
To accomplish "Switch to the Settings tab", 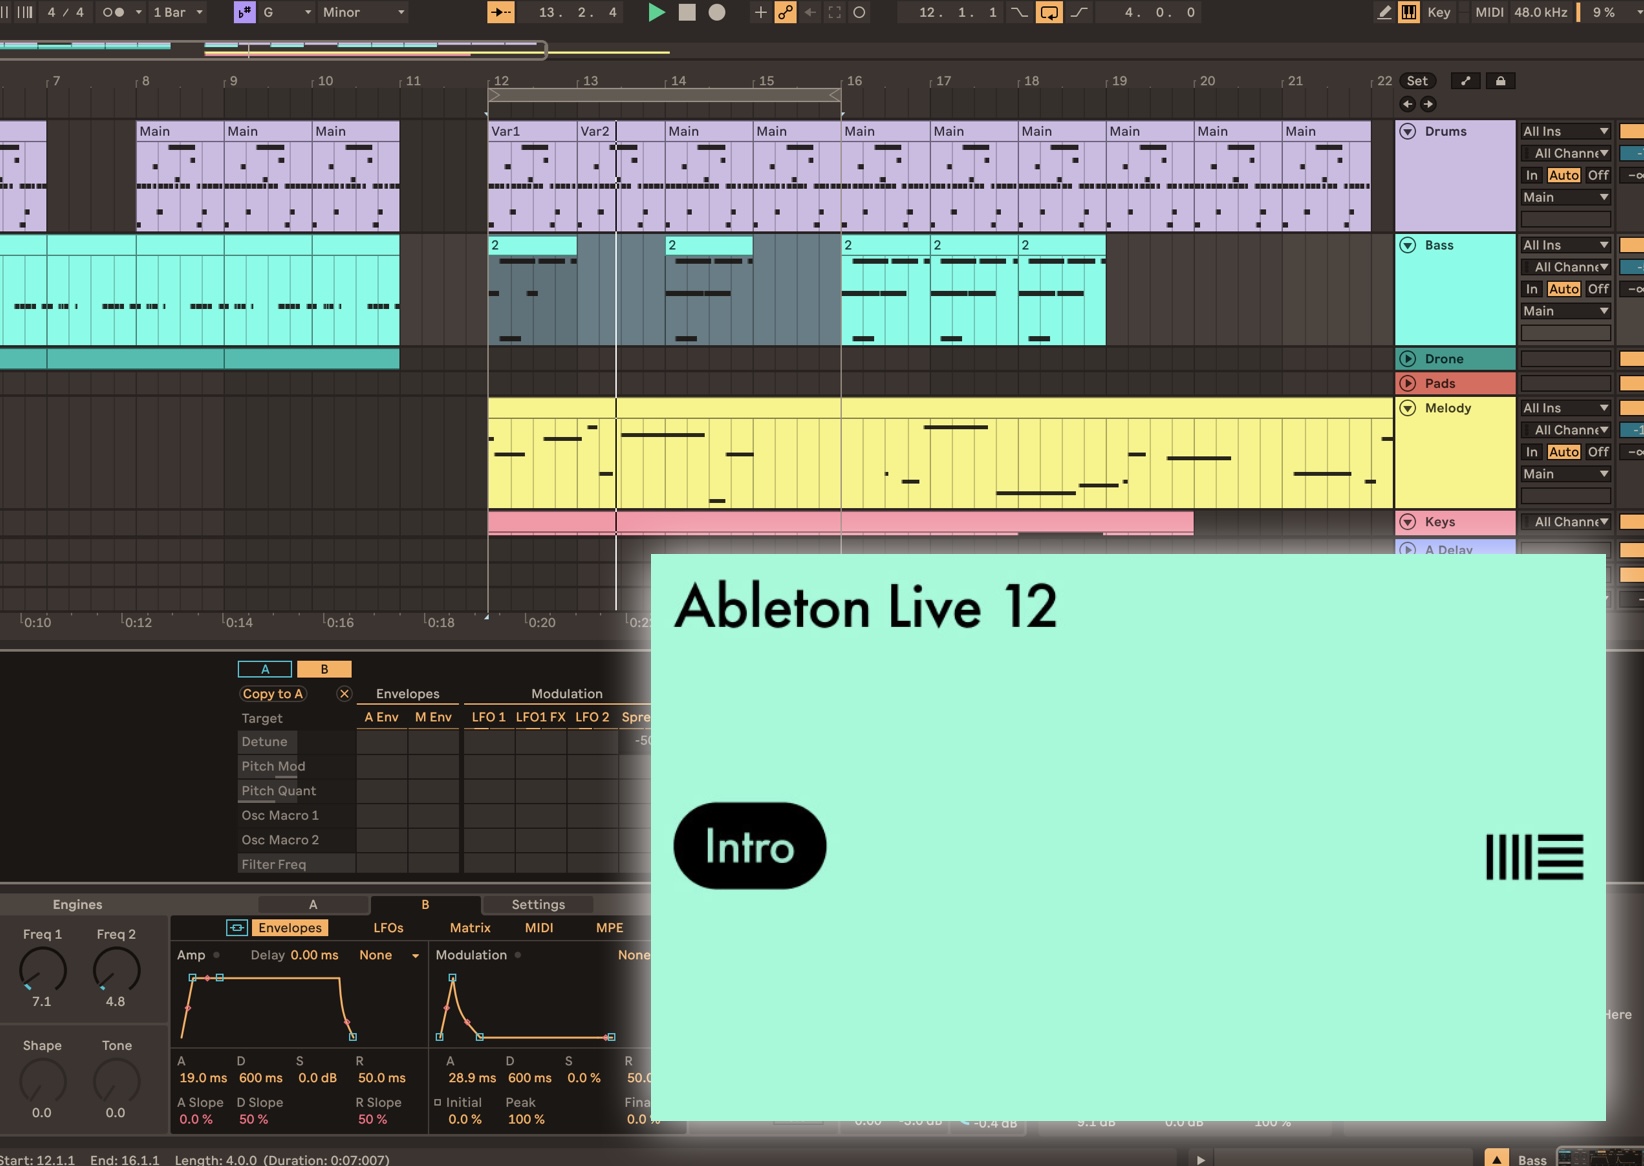I will click(x=538, y=904).
